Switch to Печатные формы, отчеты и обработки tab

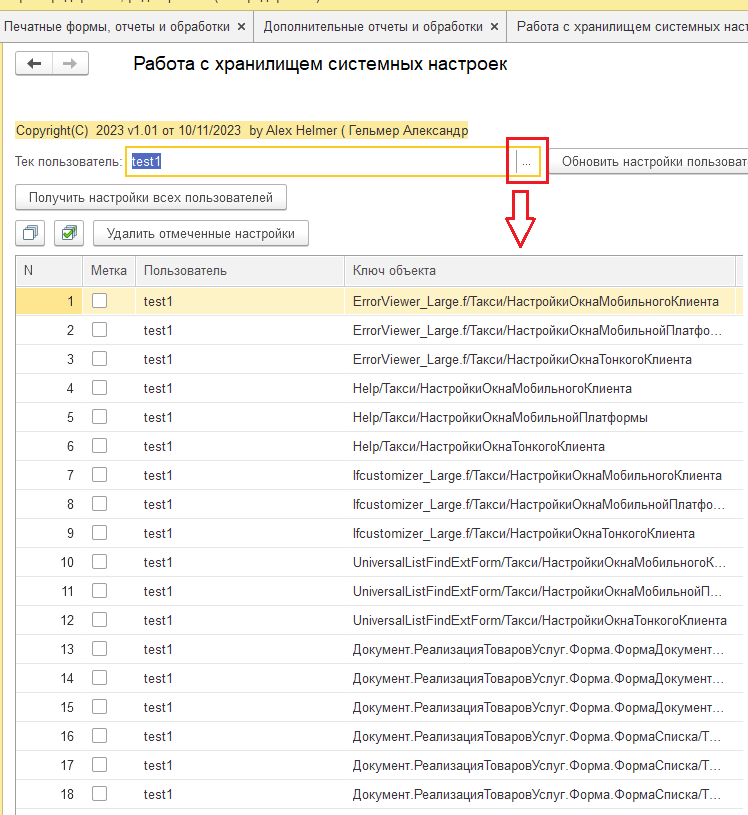117,27
